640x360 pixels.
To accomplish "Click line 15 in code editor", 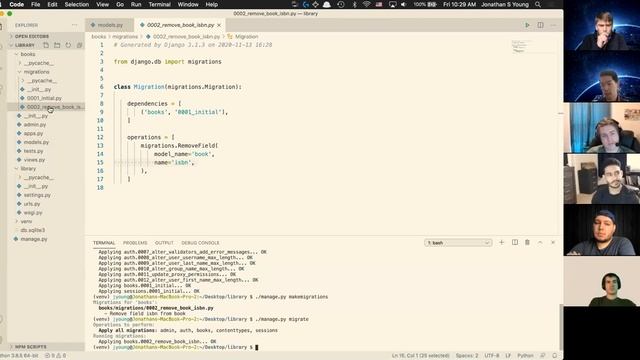I will [174, 162].
